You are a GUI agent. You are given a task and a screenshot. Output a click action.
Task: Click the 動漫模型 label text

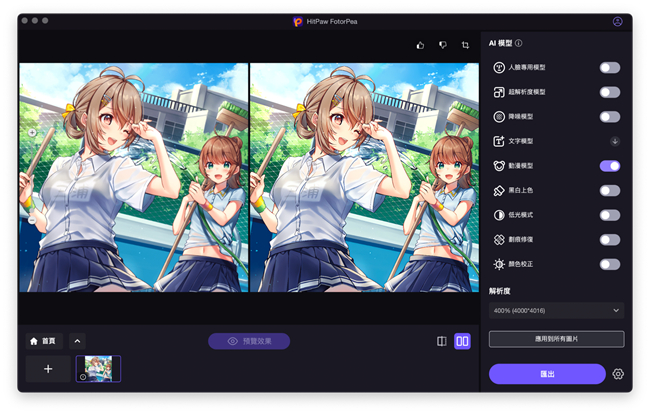pos(521,166)
